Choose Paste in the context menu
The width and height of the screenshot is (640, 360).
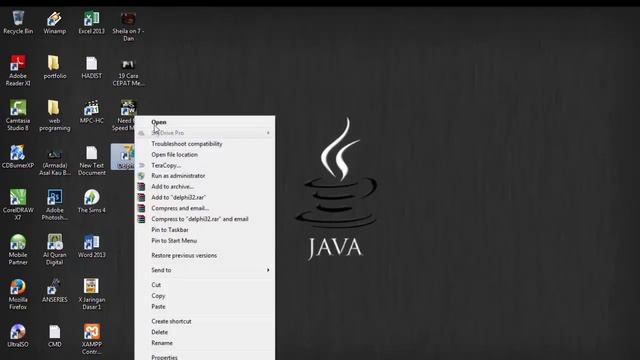[x=205, y=307]
